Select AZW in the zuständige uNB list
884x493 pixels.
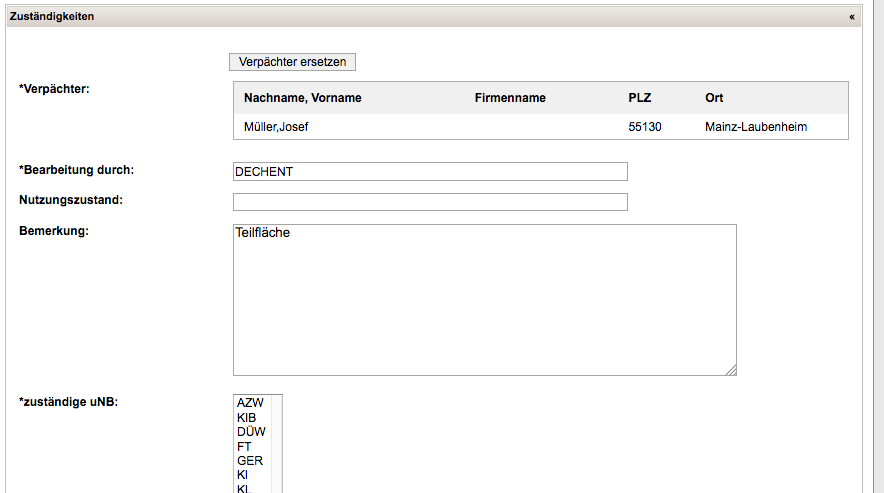(x=250, y=402)
